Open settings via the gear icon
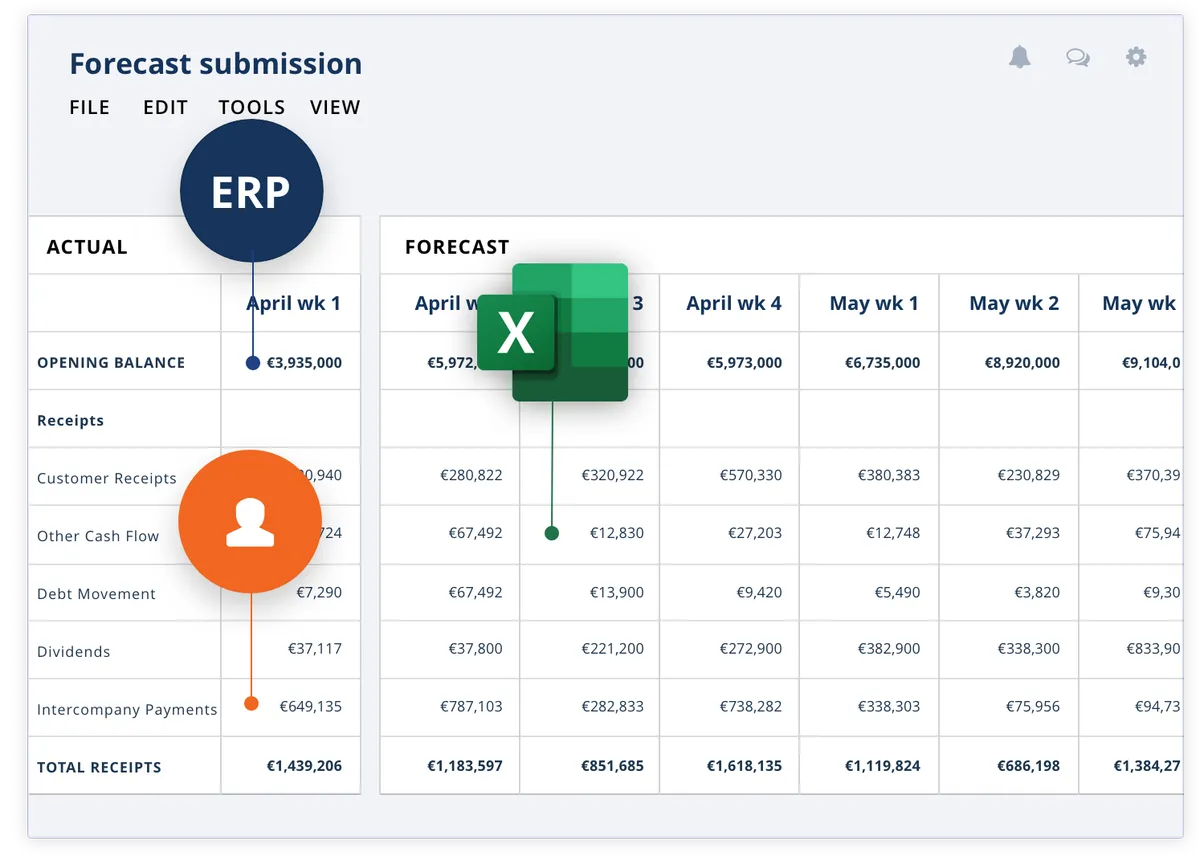Screen dimensions: 1200x856 coord(1136,57)
